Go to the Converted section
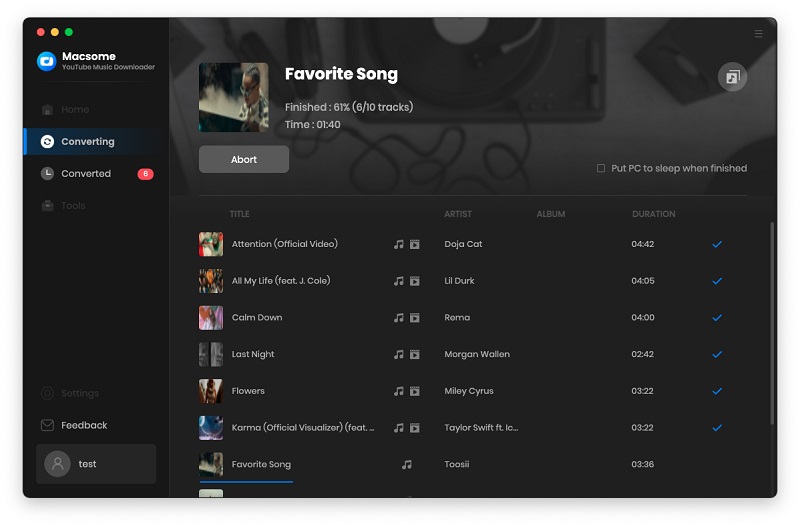The image size is (800, 526). pyautogui.click(x=95, y=174)
